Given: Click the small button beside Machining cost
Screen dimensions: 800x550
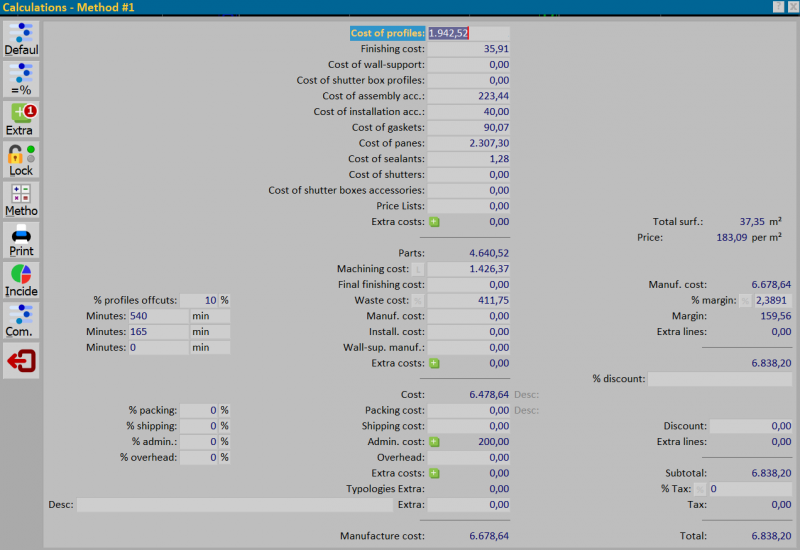Looking at the screenshot, I should coord(418,269).
